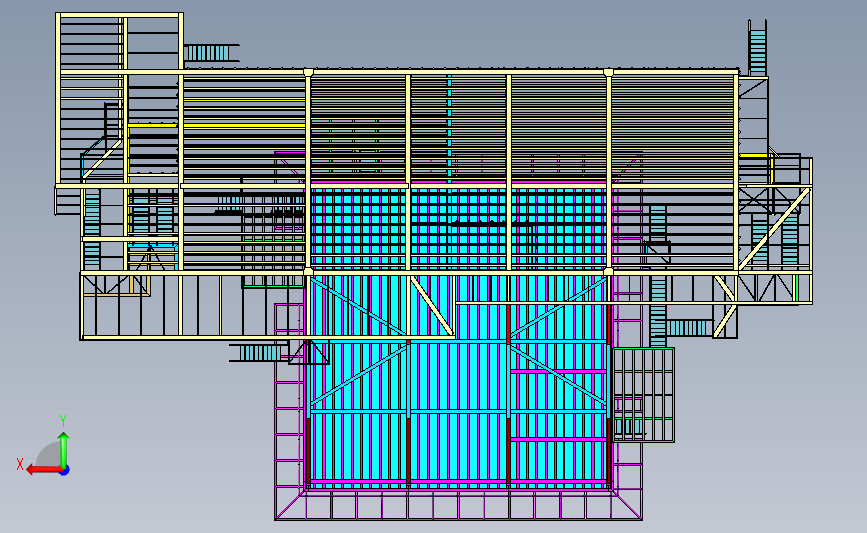Click the gray XY plane arc on the triad
Screen dimensions: 867x533
[48, 454]
